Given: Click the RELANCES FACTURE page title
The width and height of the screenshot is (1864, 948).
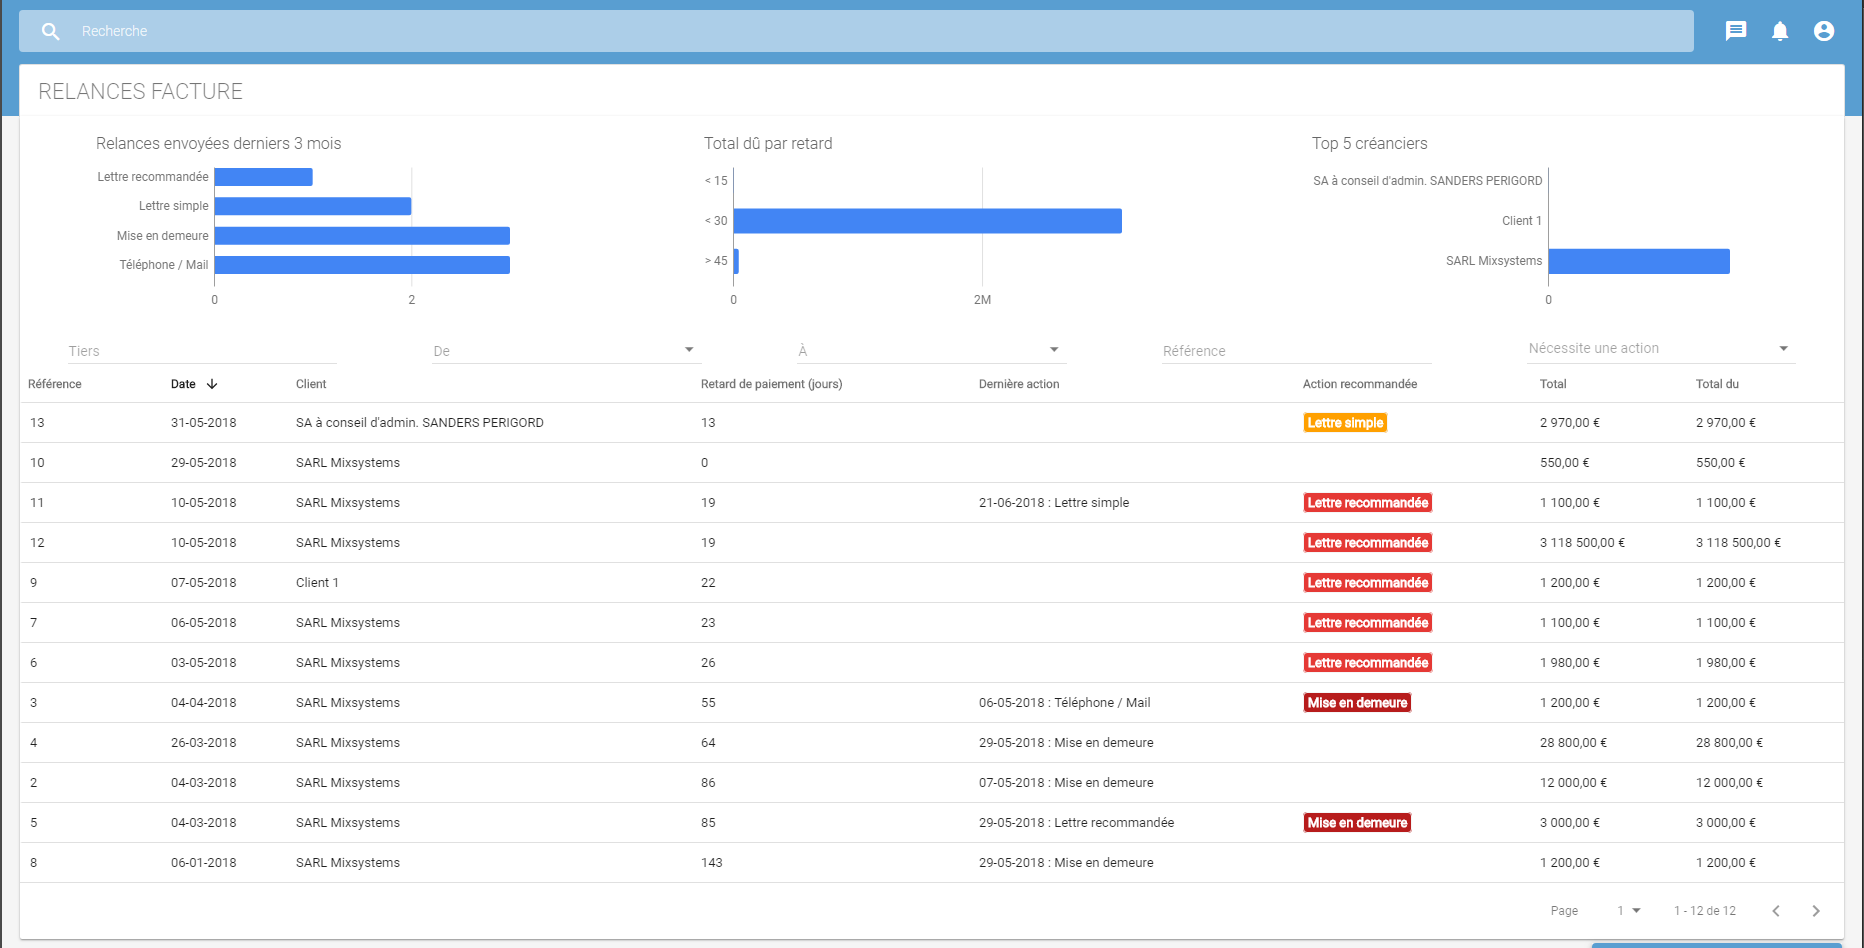Looking at the screenshot, I should click(x=141, y=92).
